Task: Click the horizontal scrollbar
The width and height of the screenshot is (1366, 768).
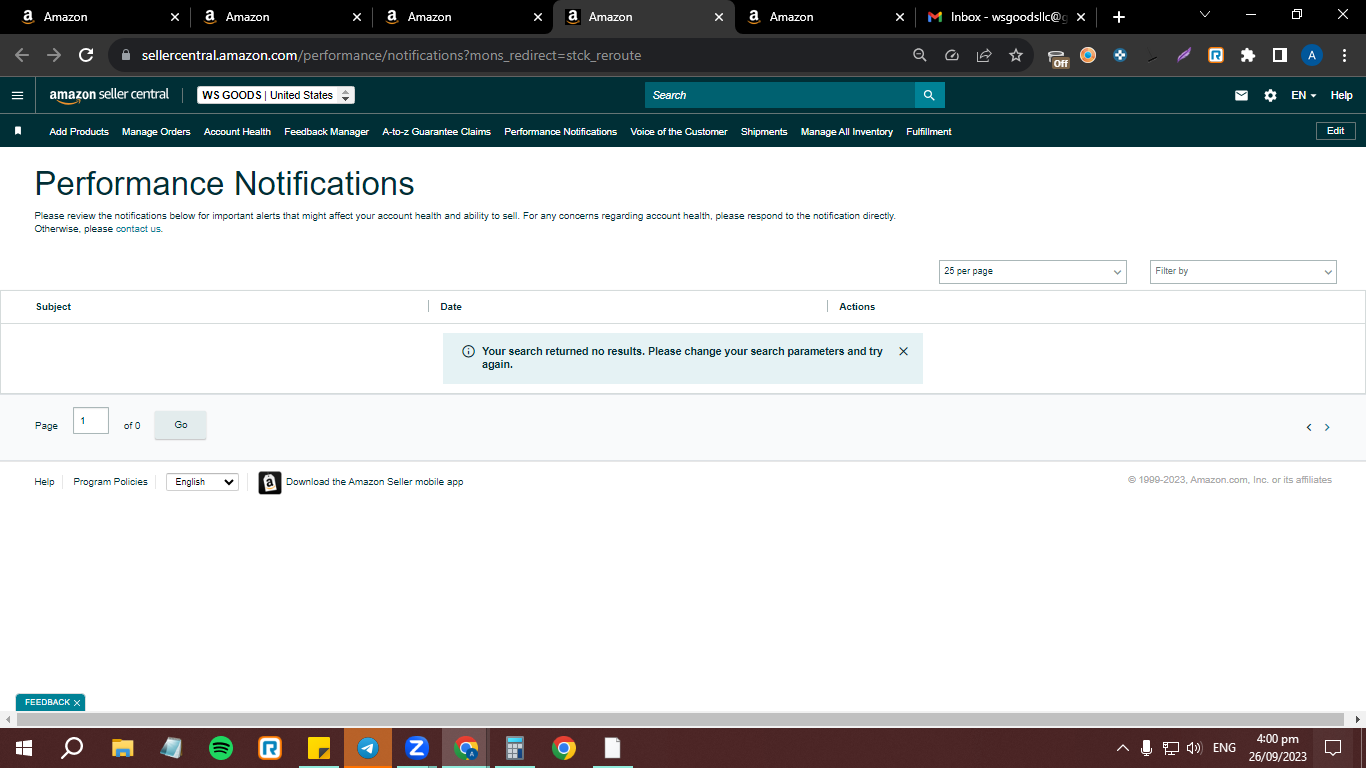Action: coord(680,719)
